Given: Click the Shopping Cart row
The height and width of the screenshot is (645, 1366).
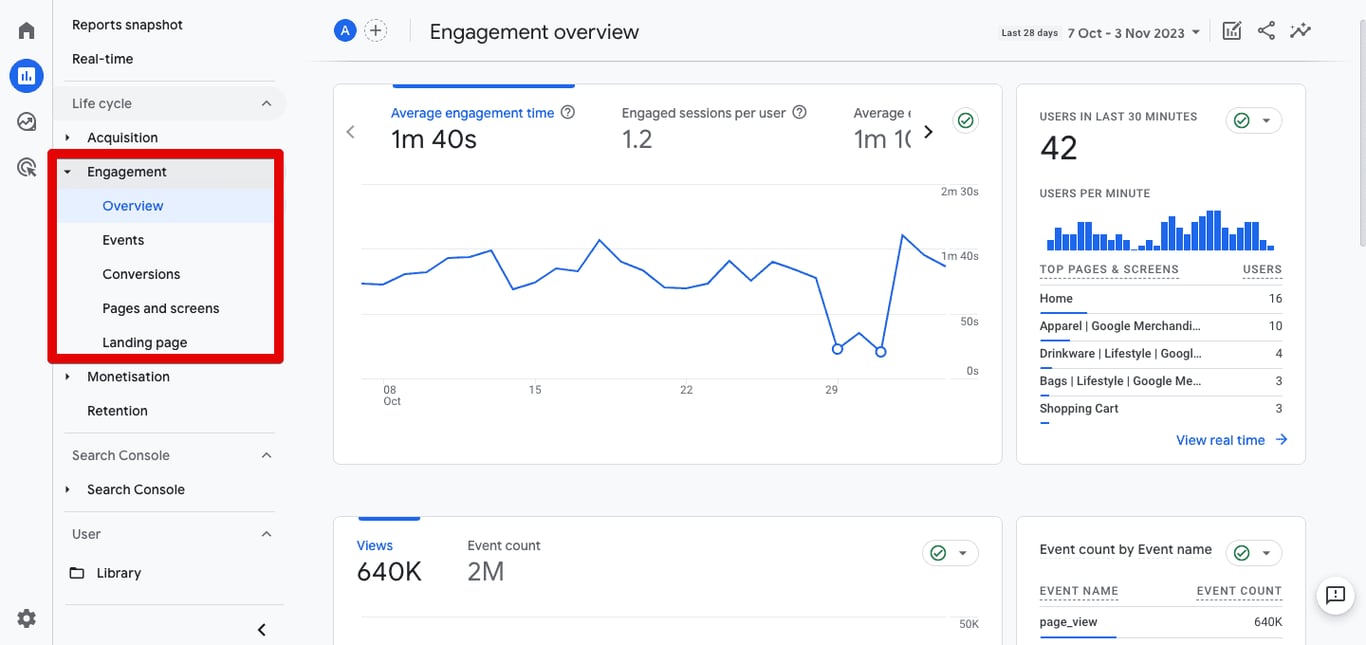Looking at the screenshot, I should (1161, 409).
